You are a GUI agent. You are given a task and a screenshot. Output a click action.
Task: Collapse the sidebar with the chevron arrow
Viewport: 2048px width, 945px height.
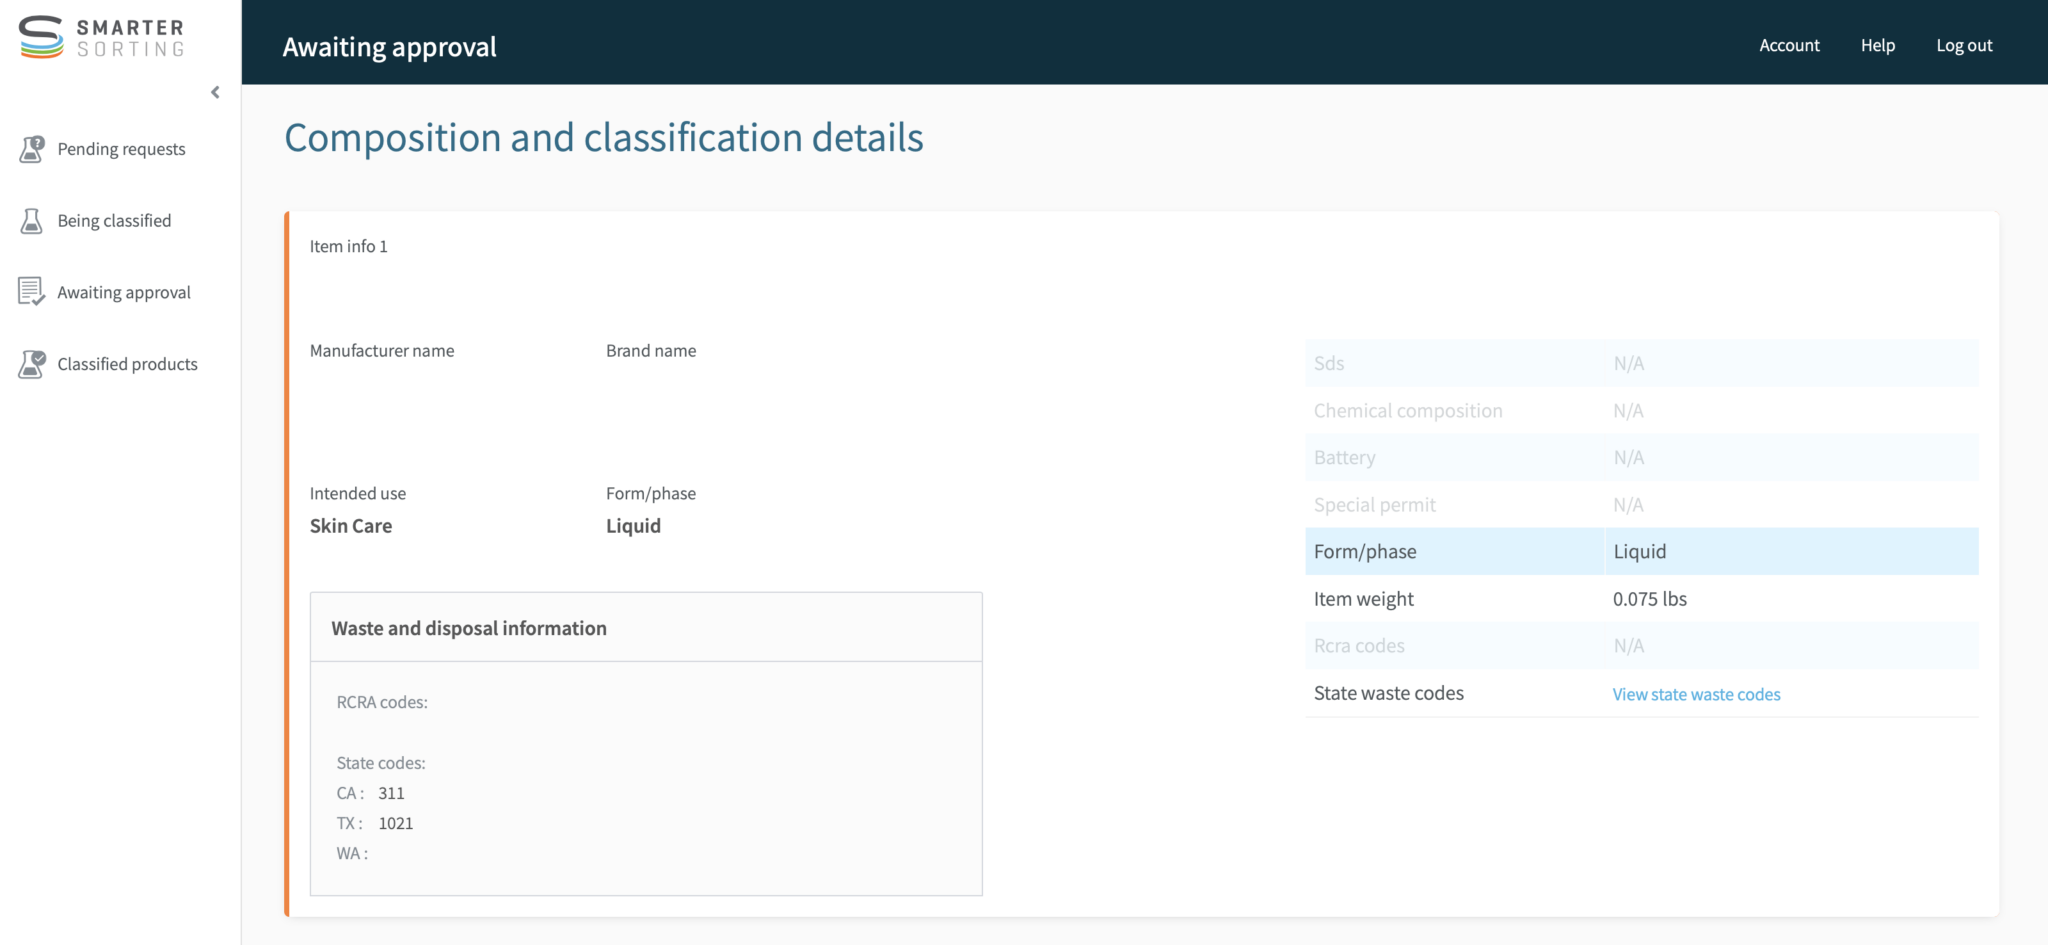coord(215,93)
